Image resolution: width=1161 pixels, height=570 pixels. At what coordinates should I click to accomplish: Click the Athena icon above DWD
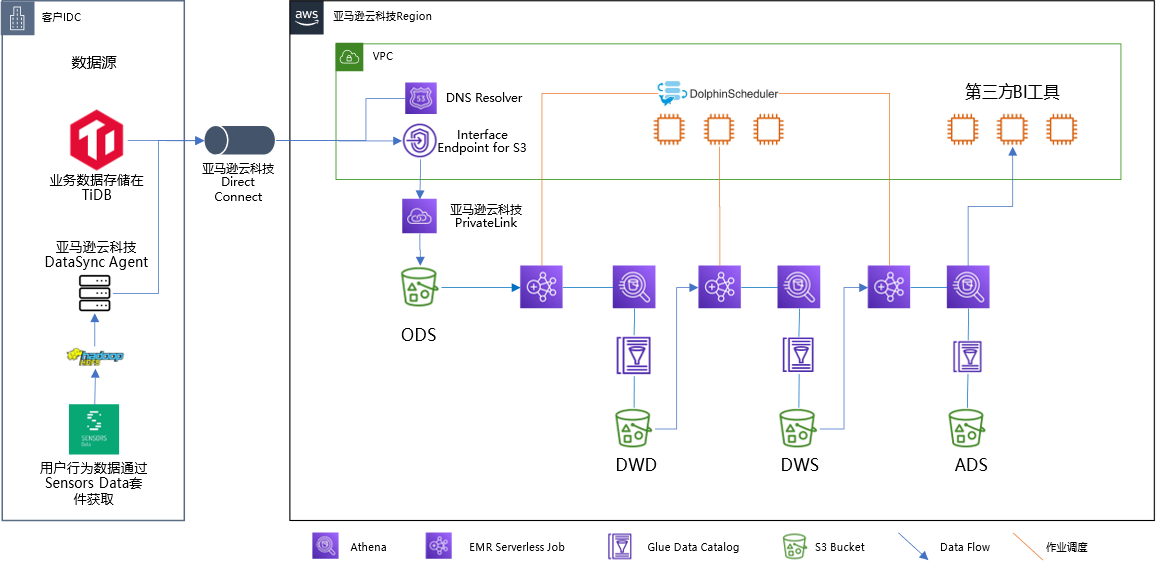pyautogui.click(x=634, y=286)
